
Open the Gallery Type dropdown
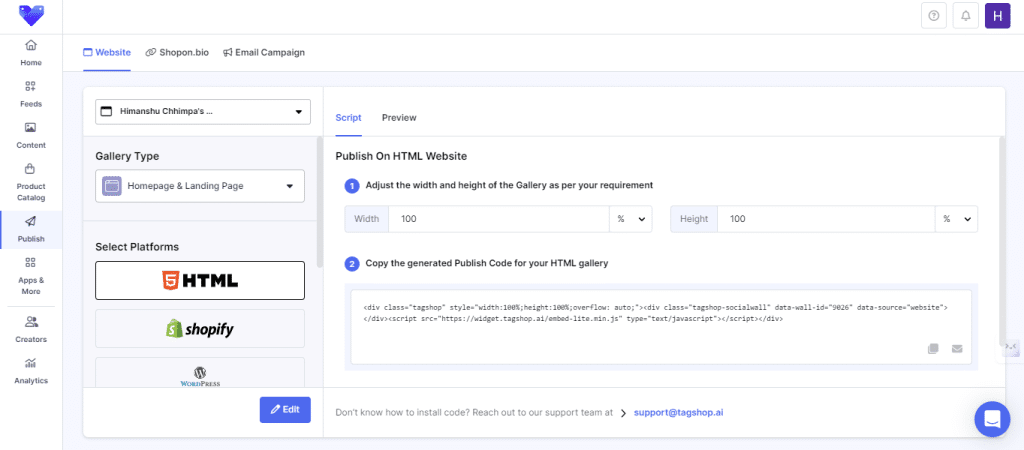[200, 186]
